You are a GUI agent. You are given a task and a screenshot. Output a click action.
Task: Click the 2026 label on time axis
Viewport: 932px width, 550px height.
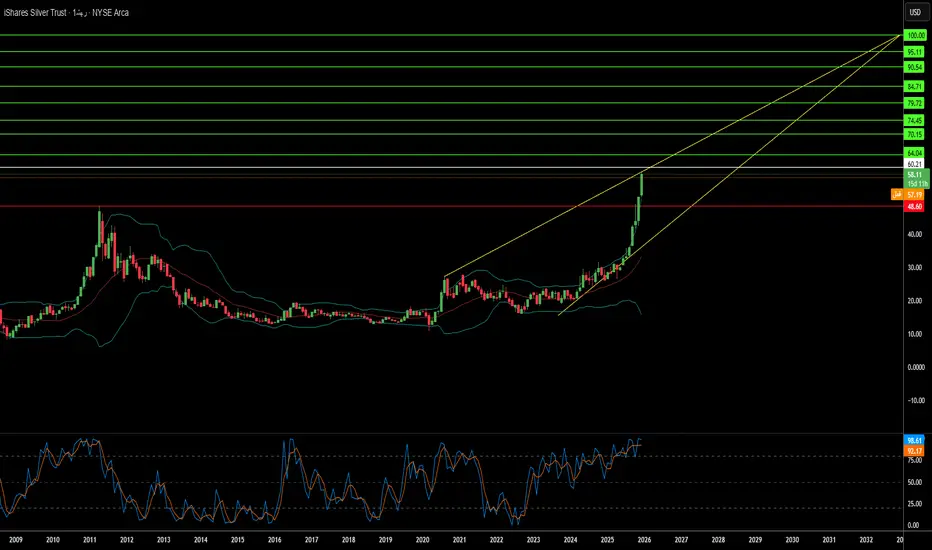pos(644,540)
